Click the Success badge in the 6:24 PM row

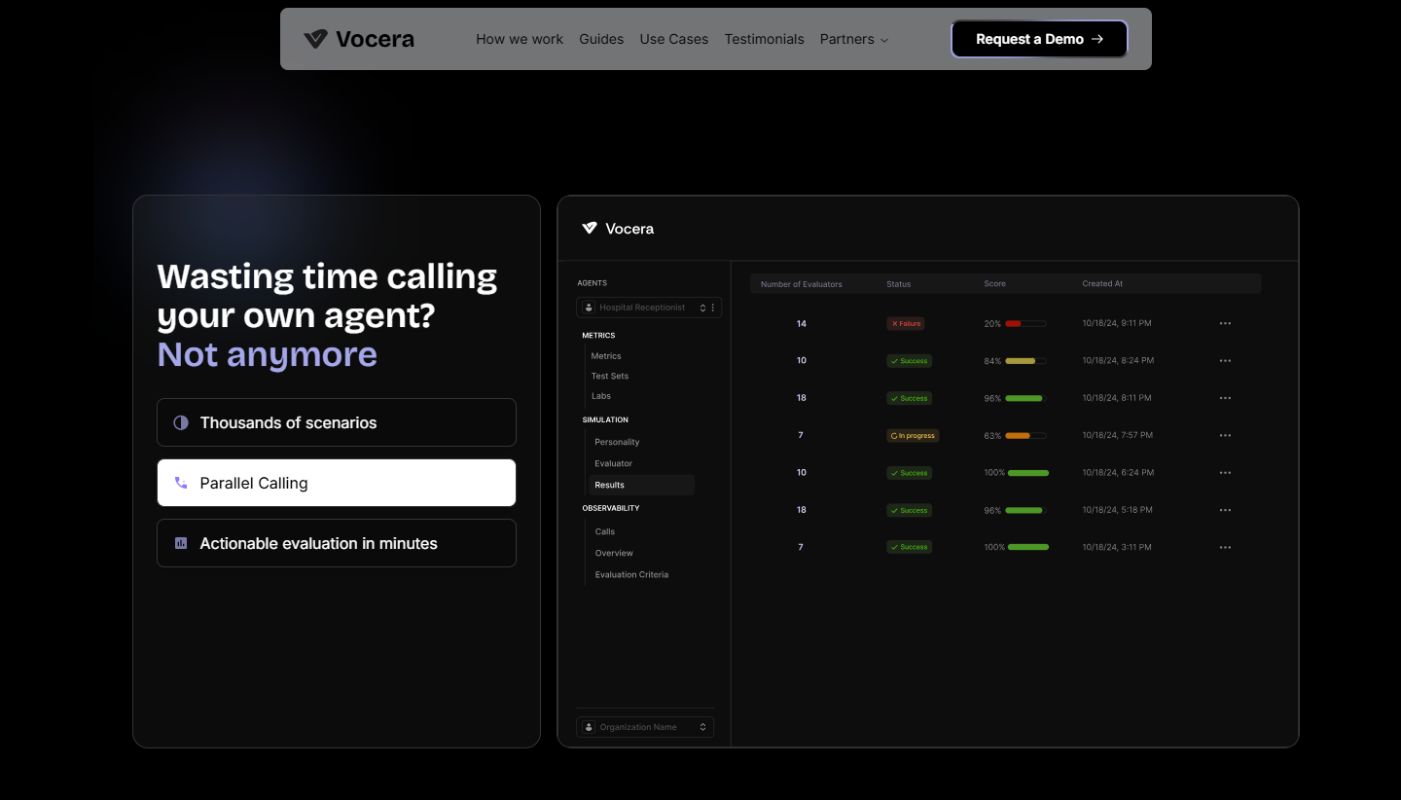(x=909, y=473)
